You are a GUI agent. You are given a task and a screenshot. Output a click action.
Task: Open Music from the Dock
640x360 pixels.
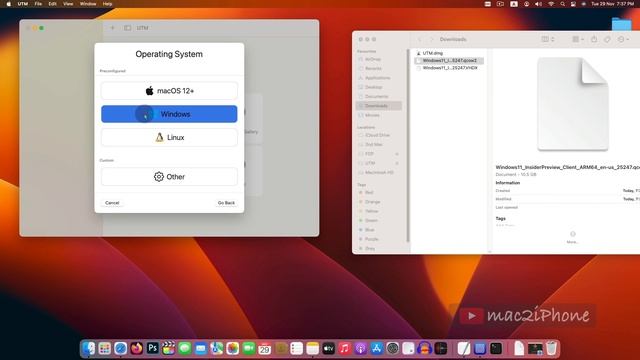tap(344, 348)
